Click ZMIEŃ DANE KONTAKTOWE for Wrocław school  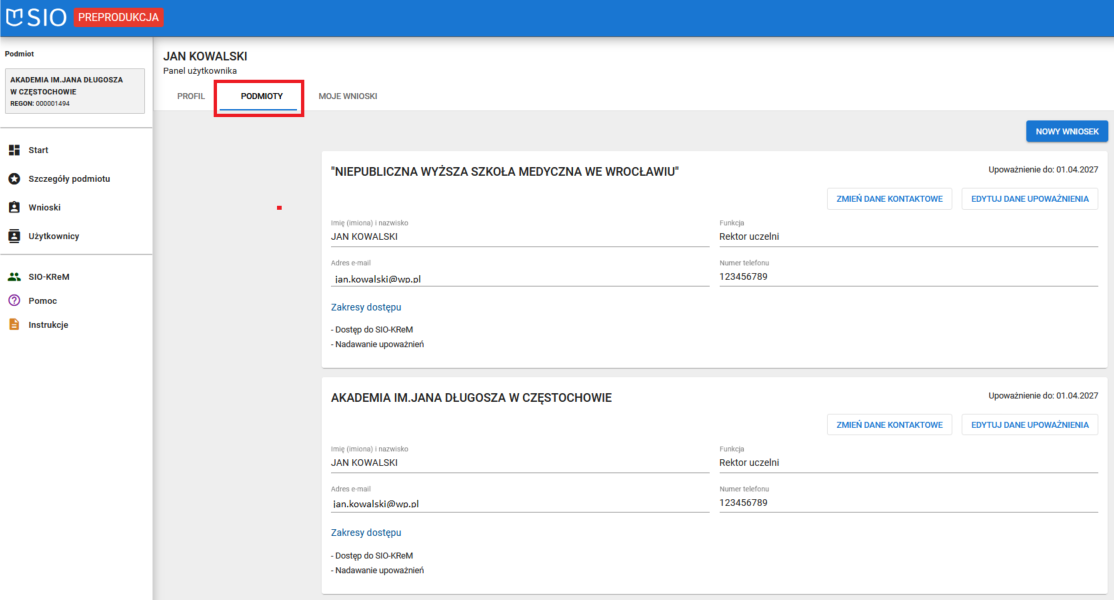pos(889,199)
